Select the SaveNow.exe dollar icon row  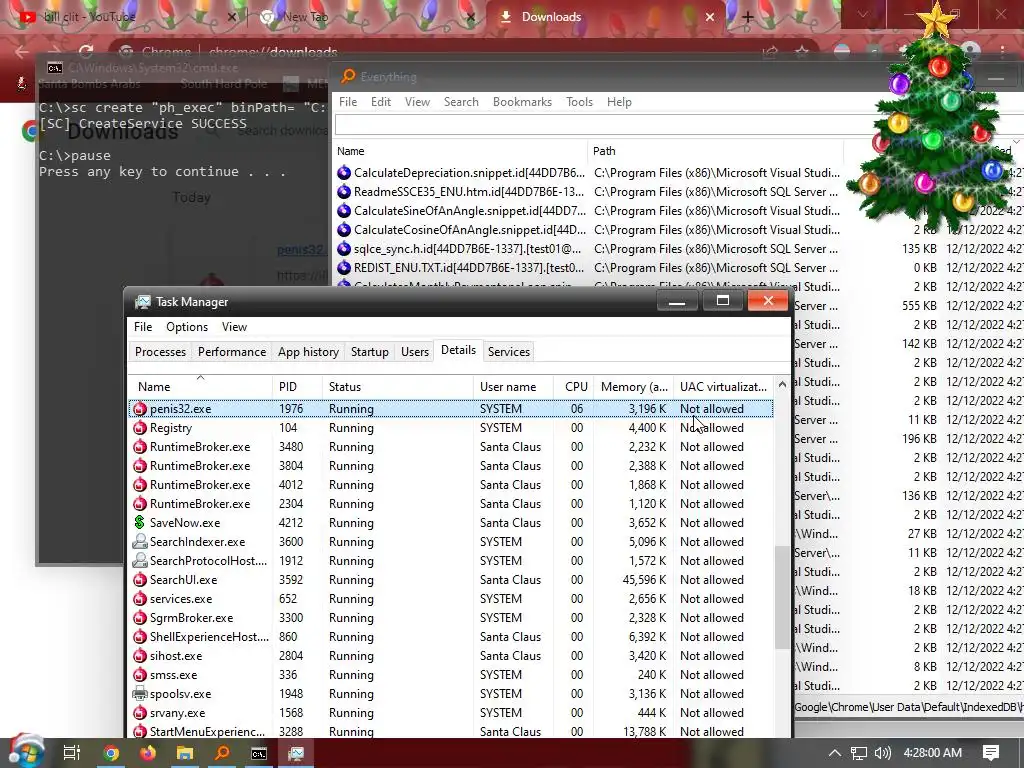tap(451, 522)
